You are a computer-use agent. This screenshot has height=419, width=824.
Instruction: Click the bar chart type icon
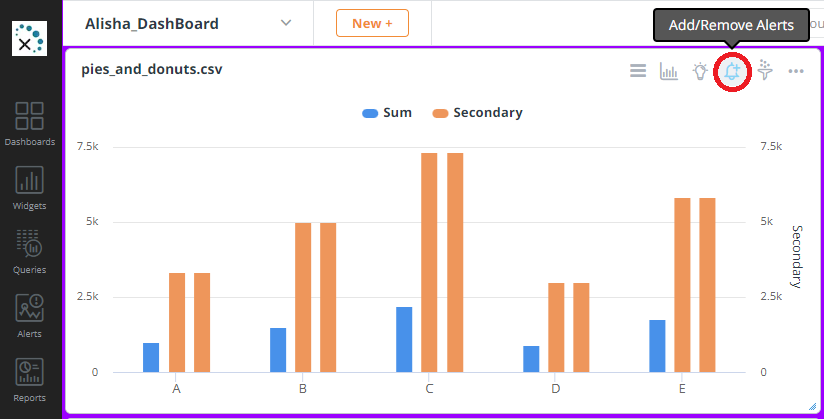(x=669, y=71)
